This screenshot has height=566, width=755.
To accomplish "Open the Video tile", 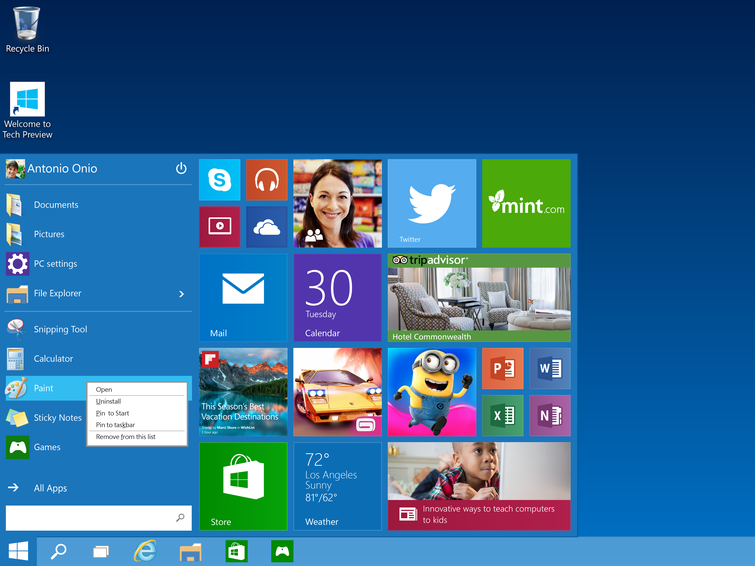I will point(220,227).
